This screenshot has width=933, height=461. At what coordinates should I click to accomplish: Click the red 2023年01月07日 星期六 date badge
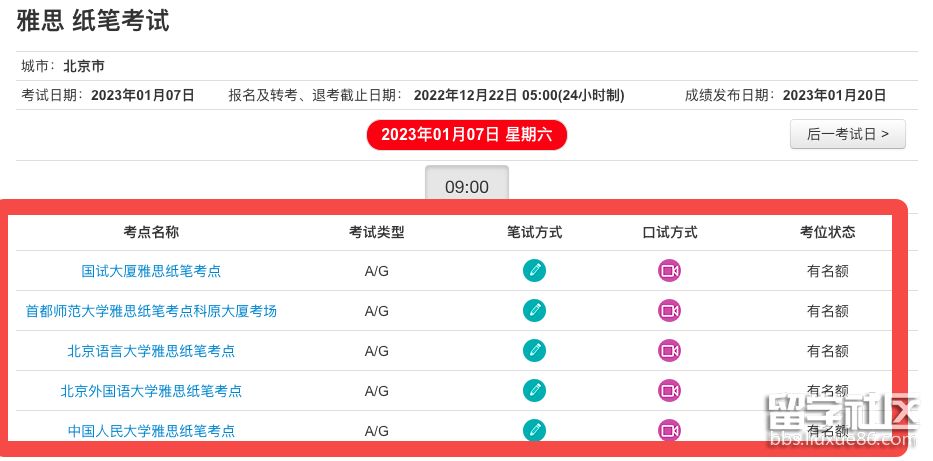point(466,134)
